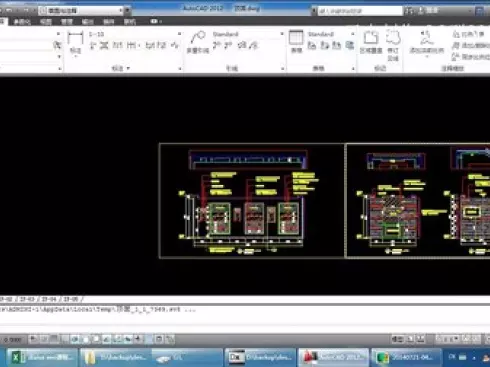490x367 pixels.
Task: Click Add Current Scale icon
Action: [427, 42]
